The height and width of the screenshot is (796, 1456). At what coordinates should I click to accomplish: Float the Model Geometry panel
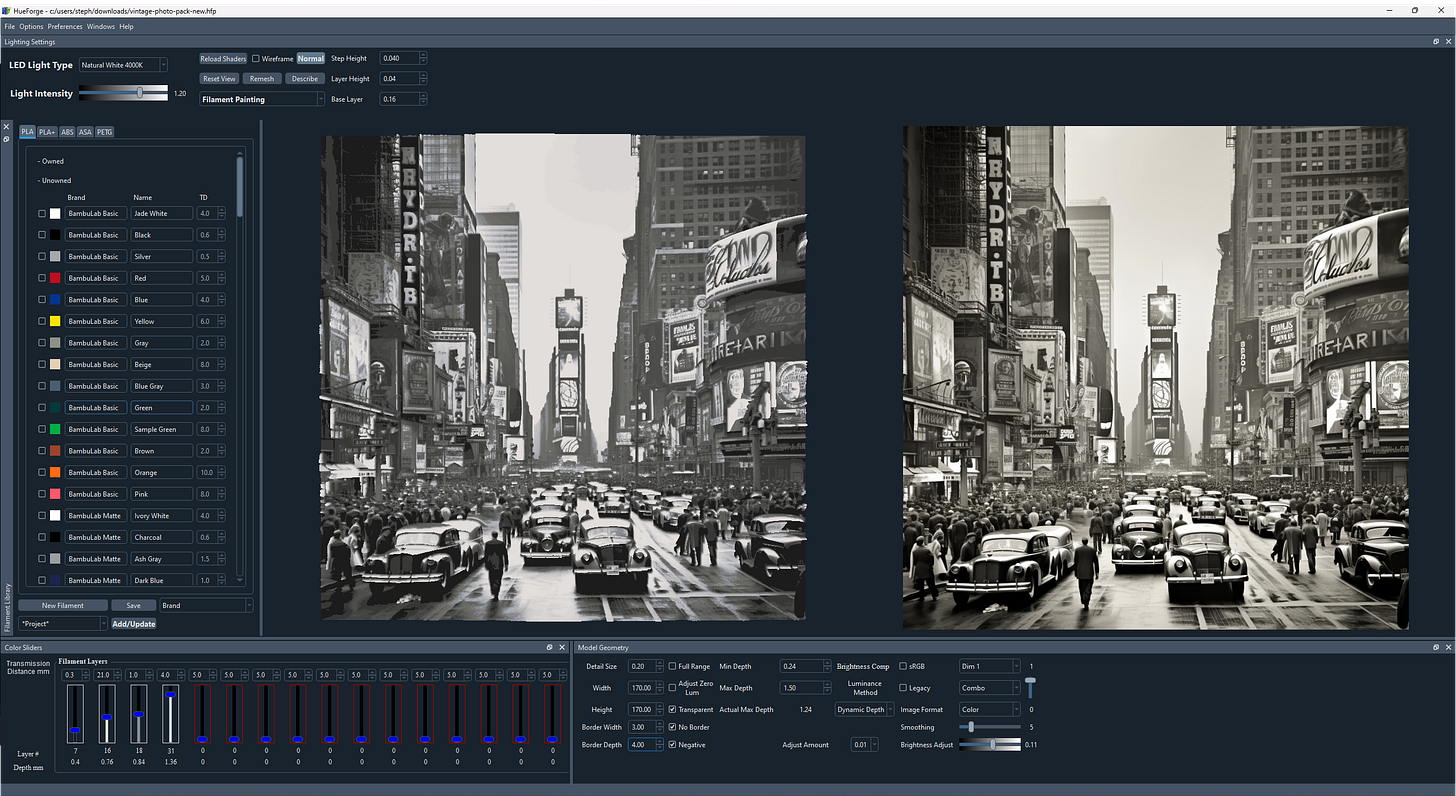[1435, 647]
